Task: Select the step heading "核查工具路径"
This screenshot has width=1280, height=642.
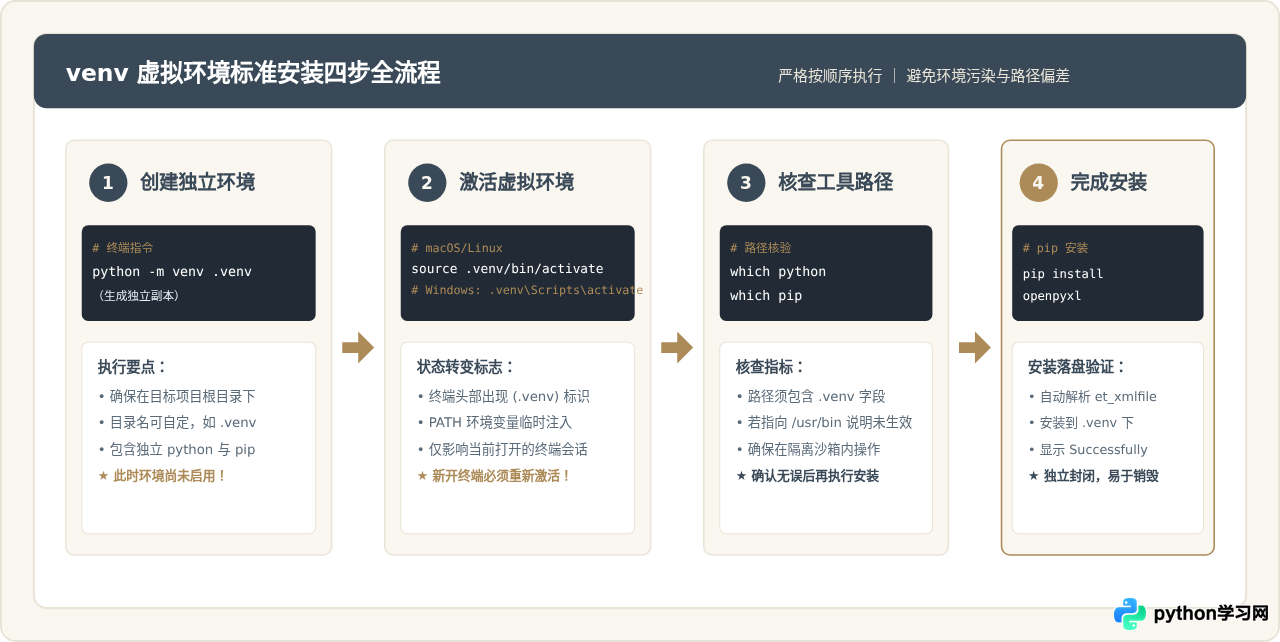Action: point(836,182)
